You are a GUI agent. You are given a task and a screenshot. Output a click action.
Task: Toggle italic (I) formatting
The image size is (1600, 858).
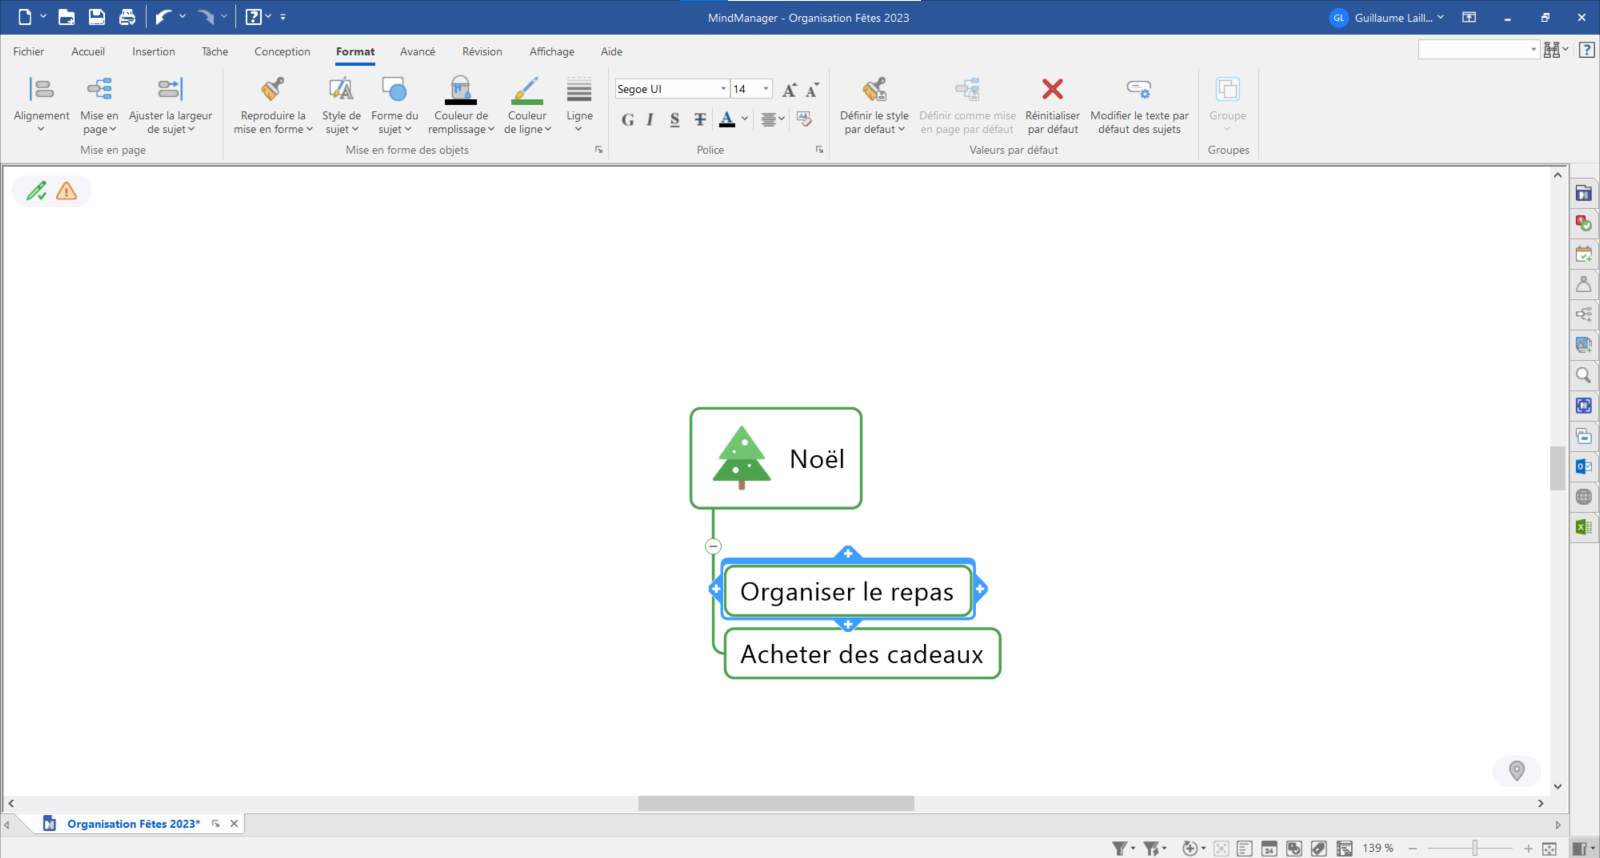point(650,120)
